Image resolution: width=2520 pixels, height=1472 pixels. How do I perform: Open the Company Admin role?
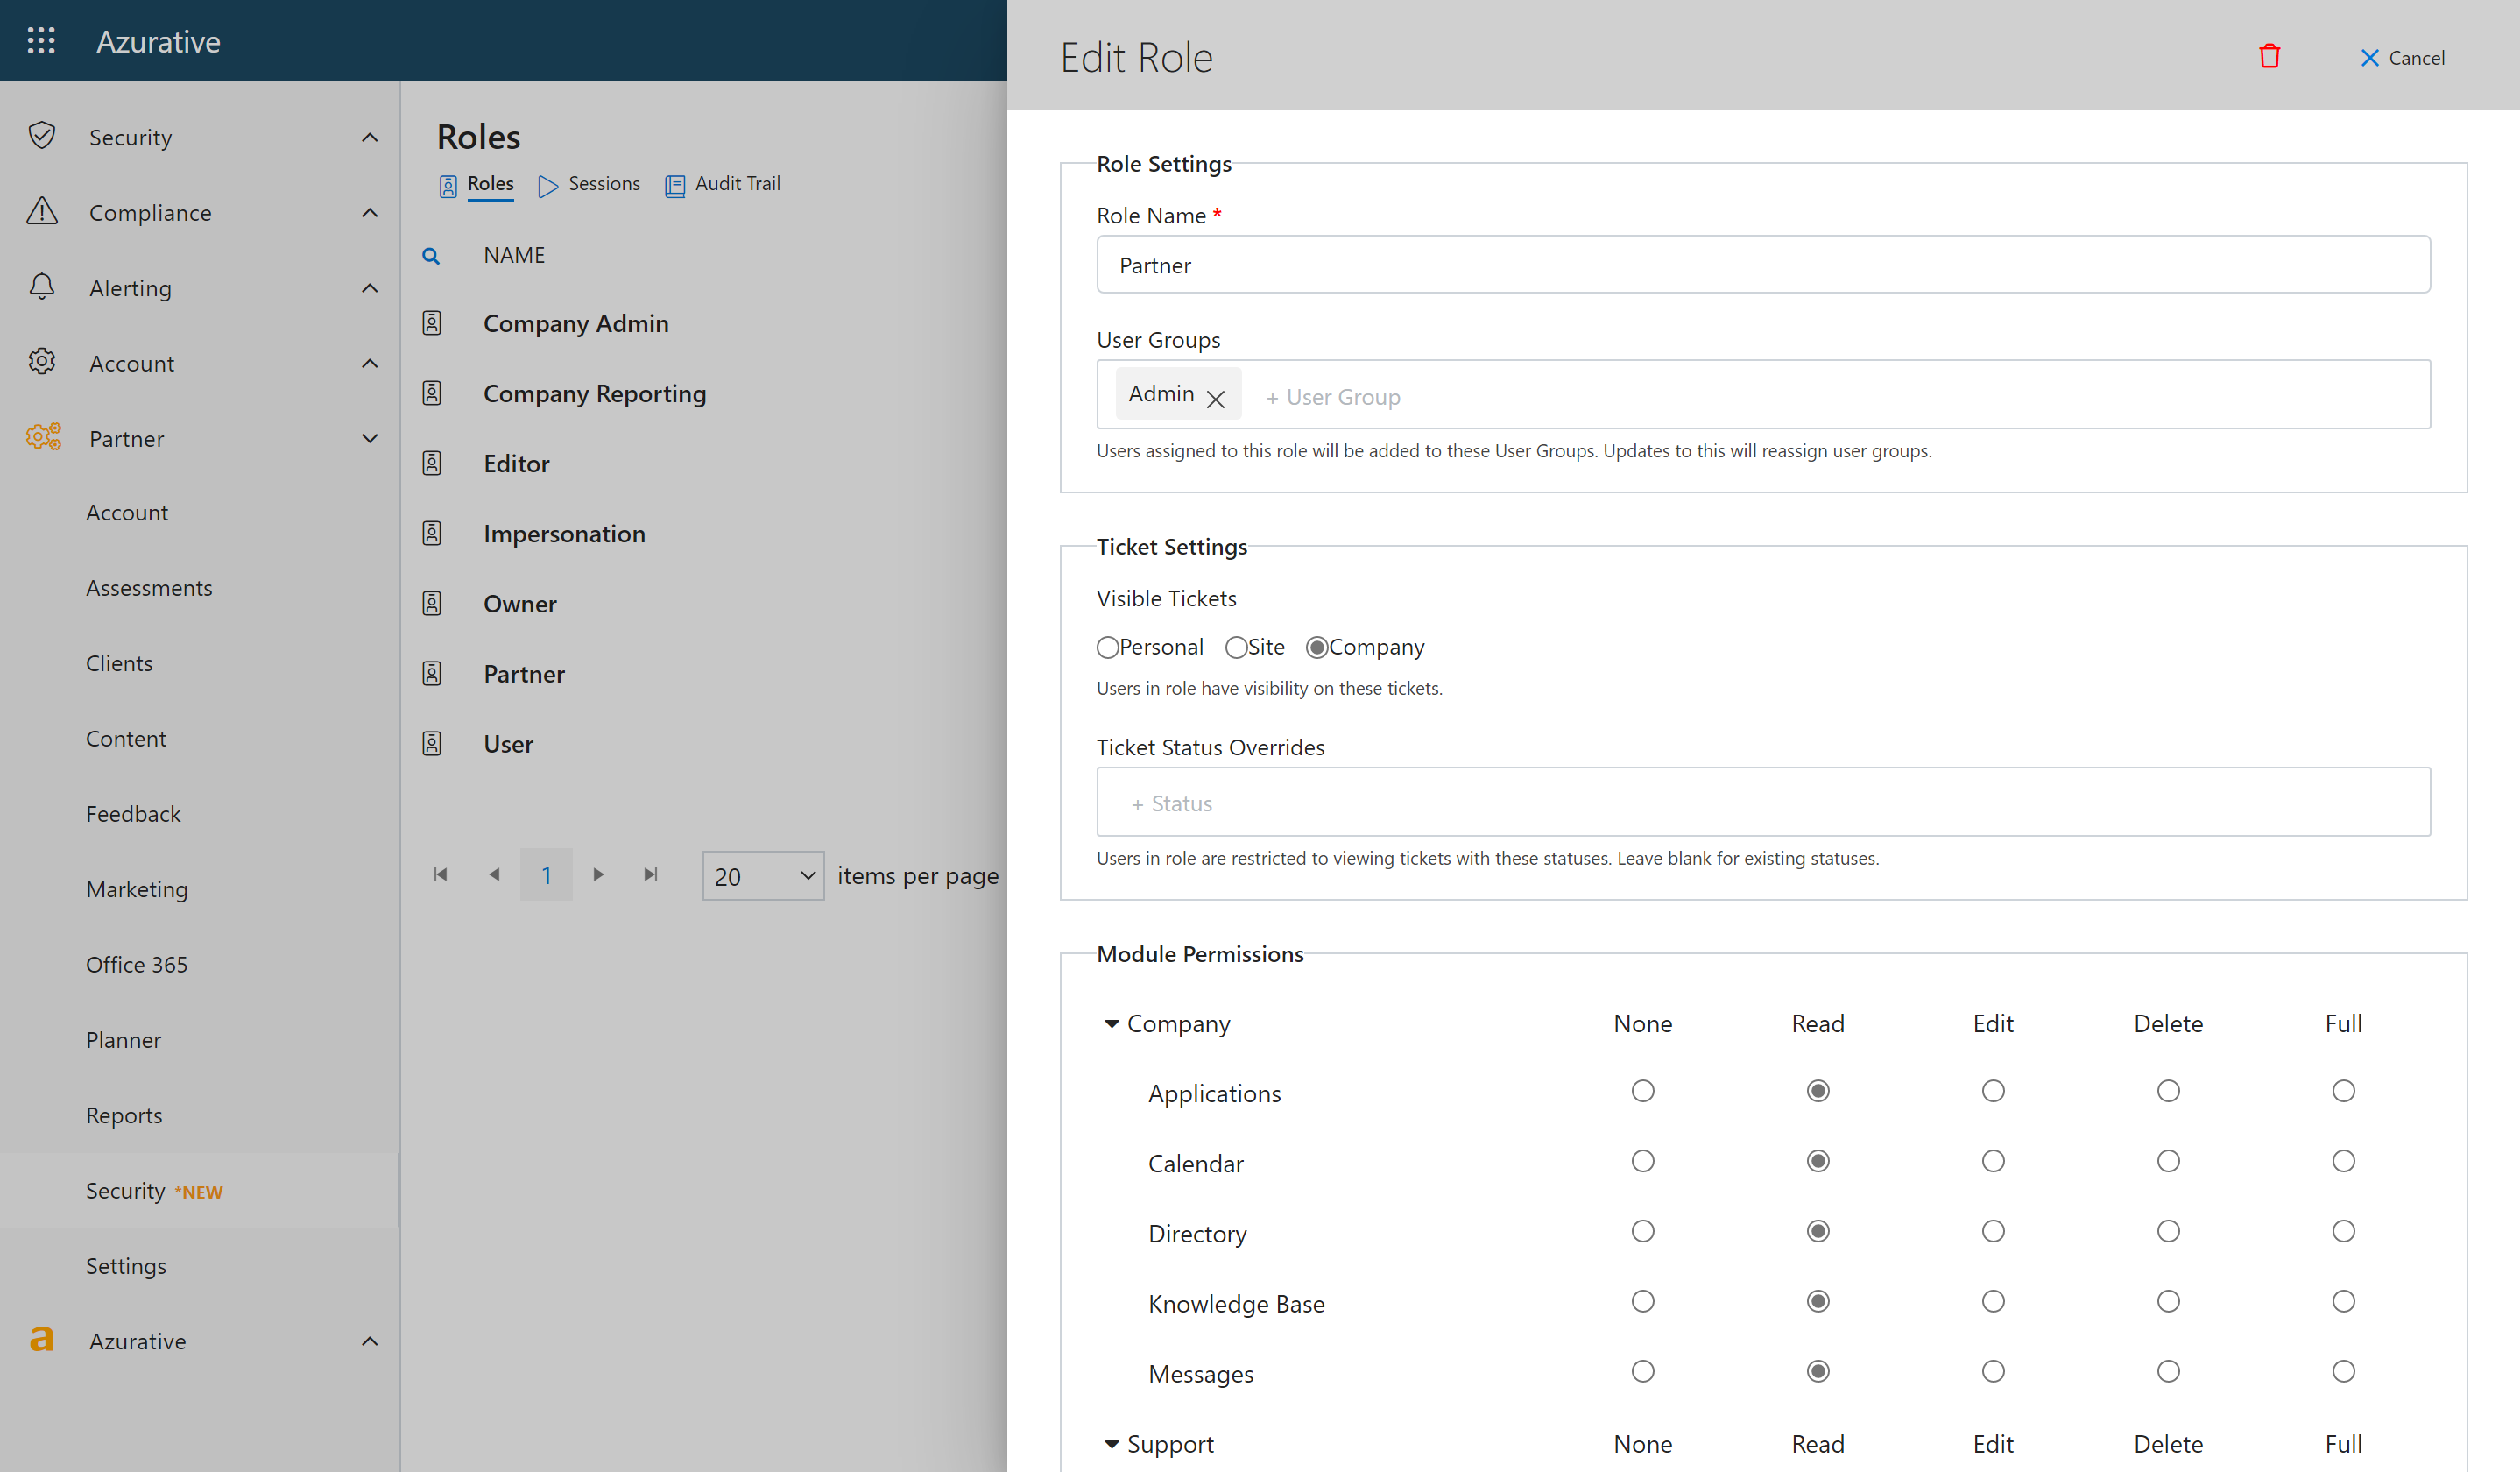point(576,323)
